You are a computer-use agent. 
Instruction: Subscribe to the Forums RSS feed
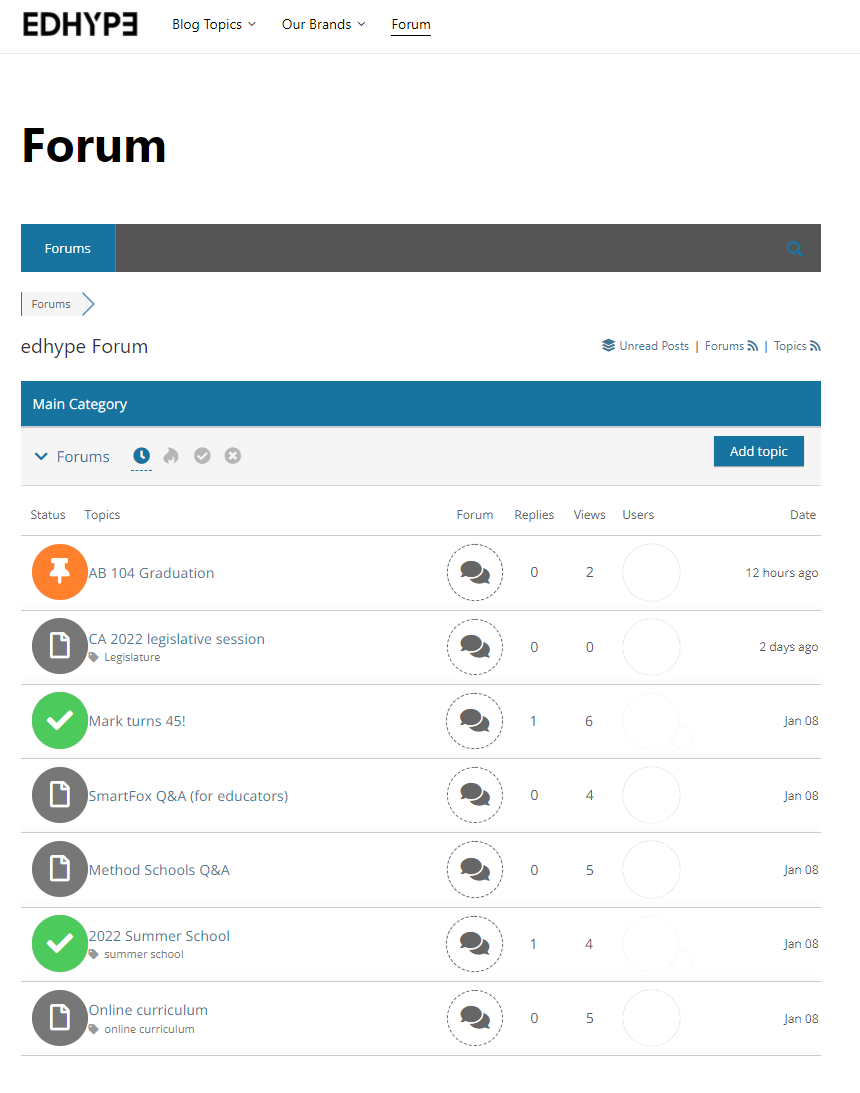[751, 345]
